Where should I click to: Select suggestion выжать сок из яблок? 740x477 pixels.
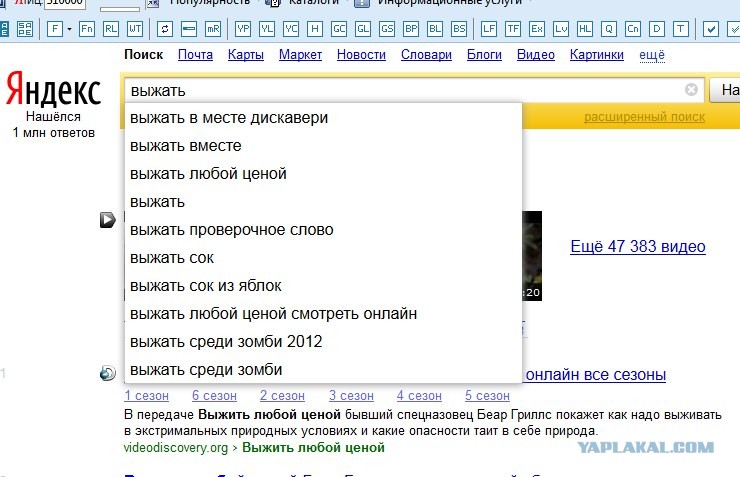tap(323, 285)
